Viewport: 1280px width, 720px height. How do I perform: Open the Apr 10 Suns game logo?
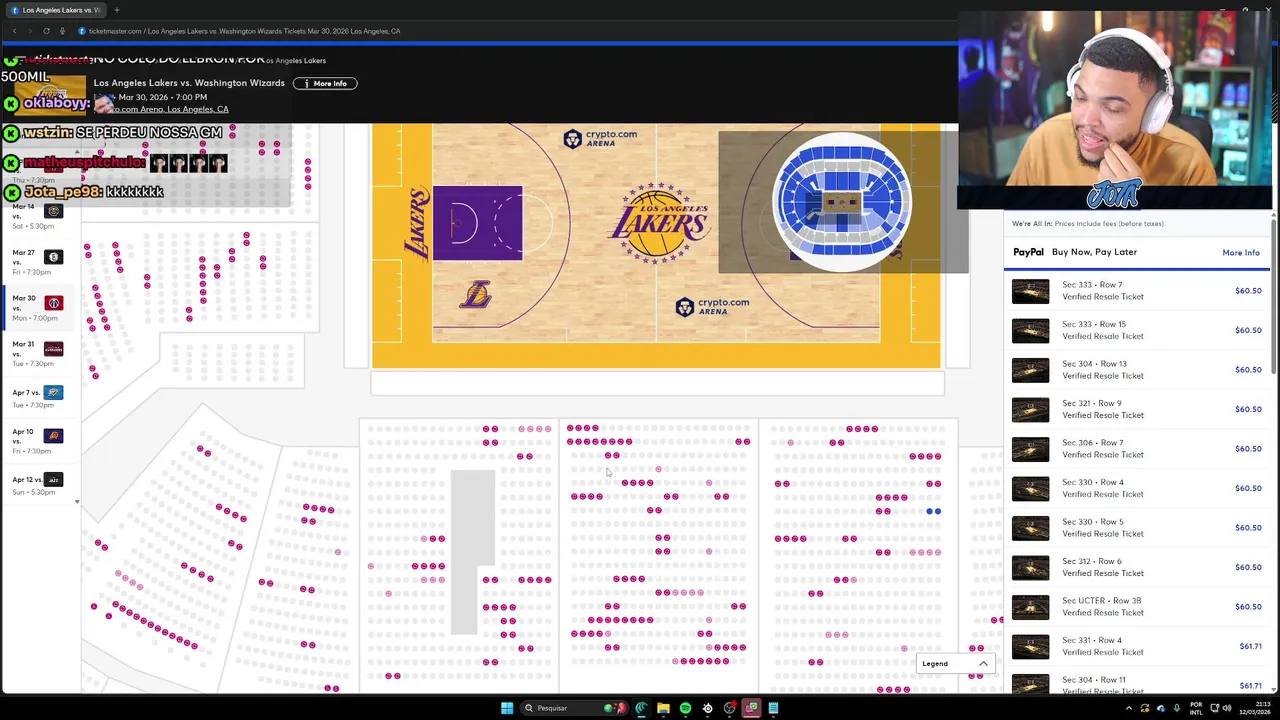point(54,436)
